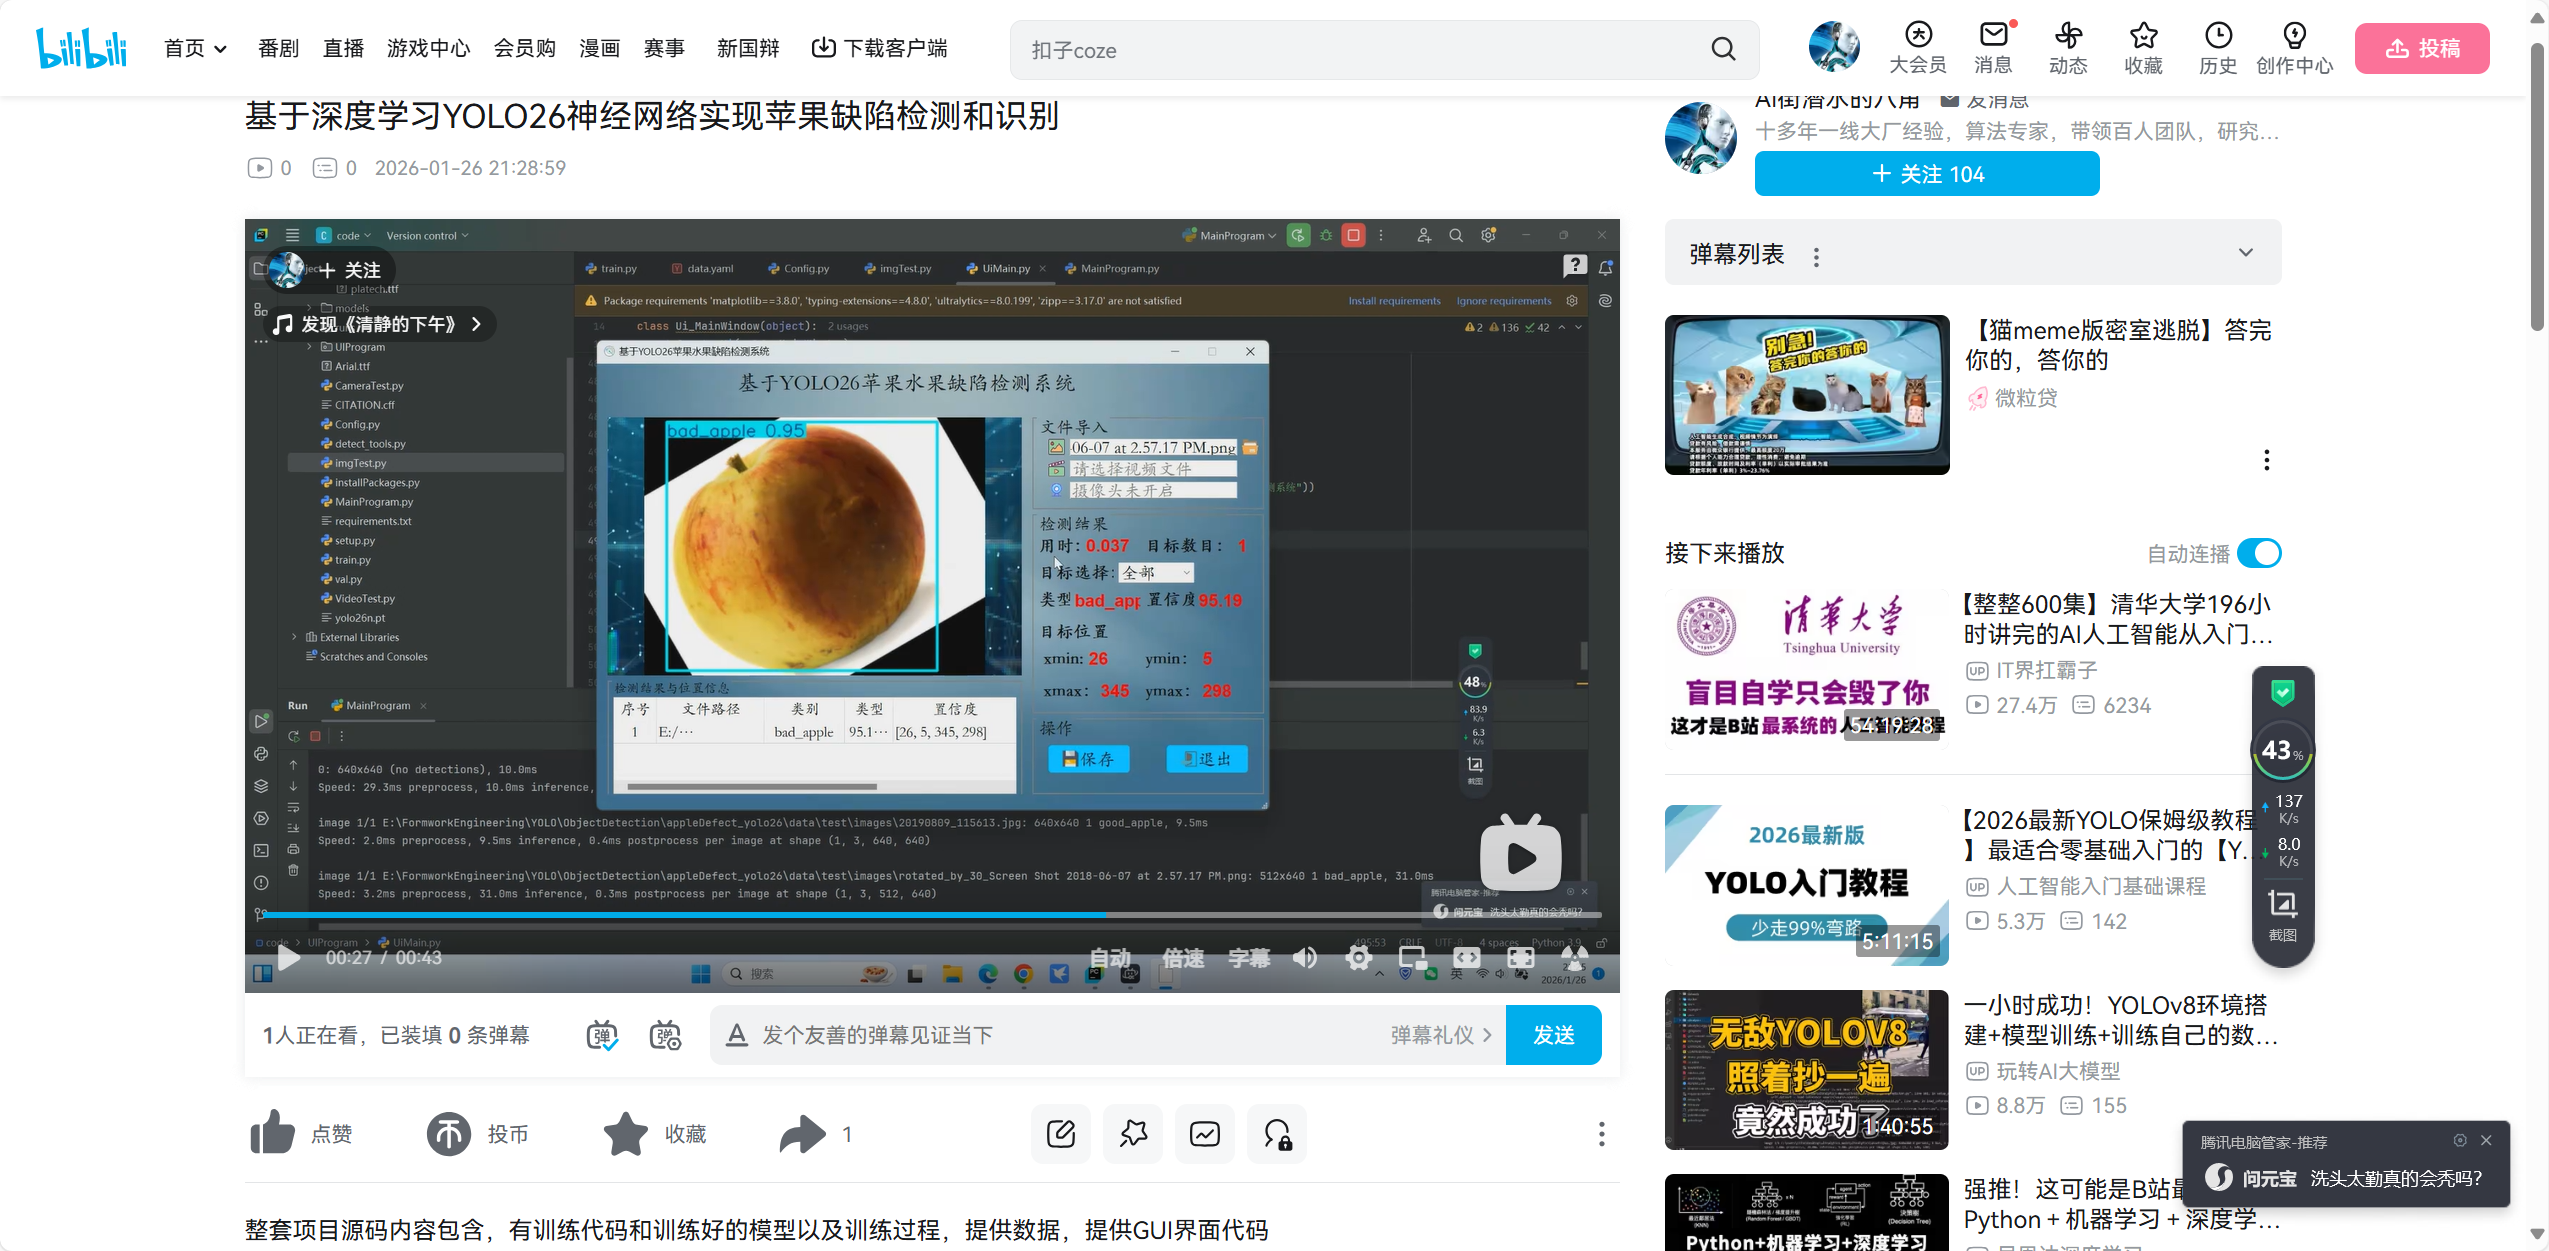Viewport: 2549px width, 1251px height.
Task: Mute the video volume icon
Action: click(x=1304, y=958)
